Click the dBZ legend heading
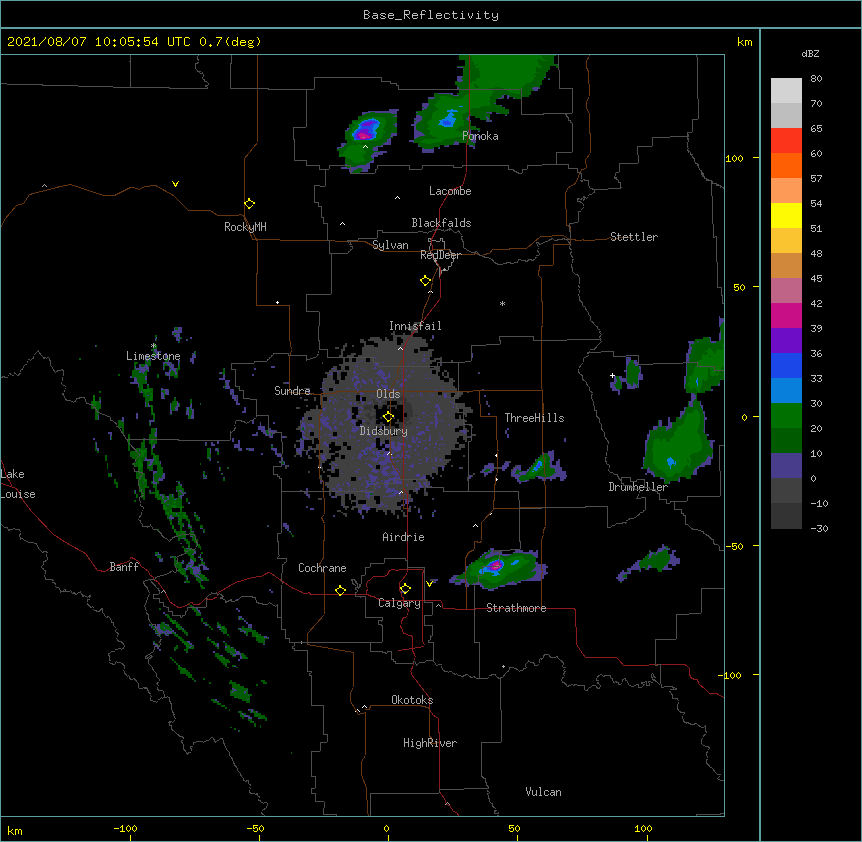 click(810, 53)
